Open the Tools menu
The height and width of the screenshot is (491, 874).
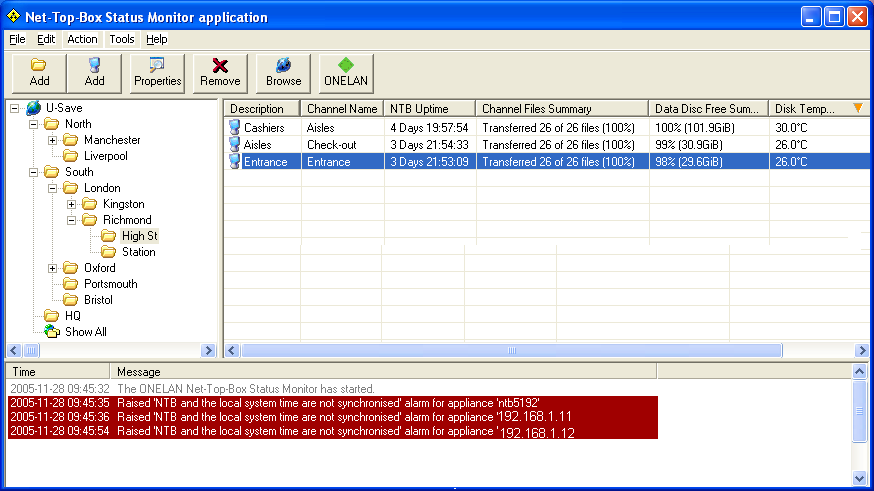coord(122,39)
